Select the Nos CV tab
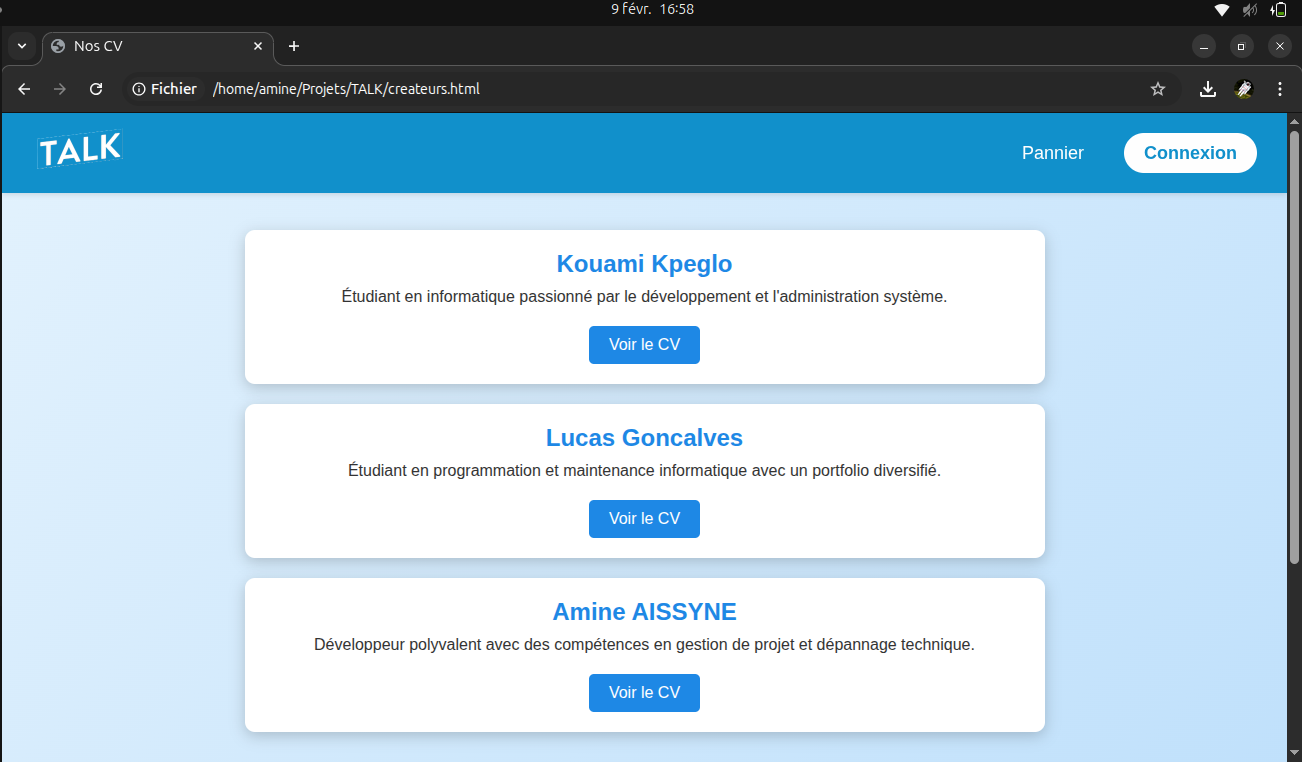Screen dimensions: 1302x762 click(150, 46)
